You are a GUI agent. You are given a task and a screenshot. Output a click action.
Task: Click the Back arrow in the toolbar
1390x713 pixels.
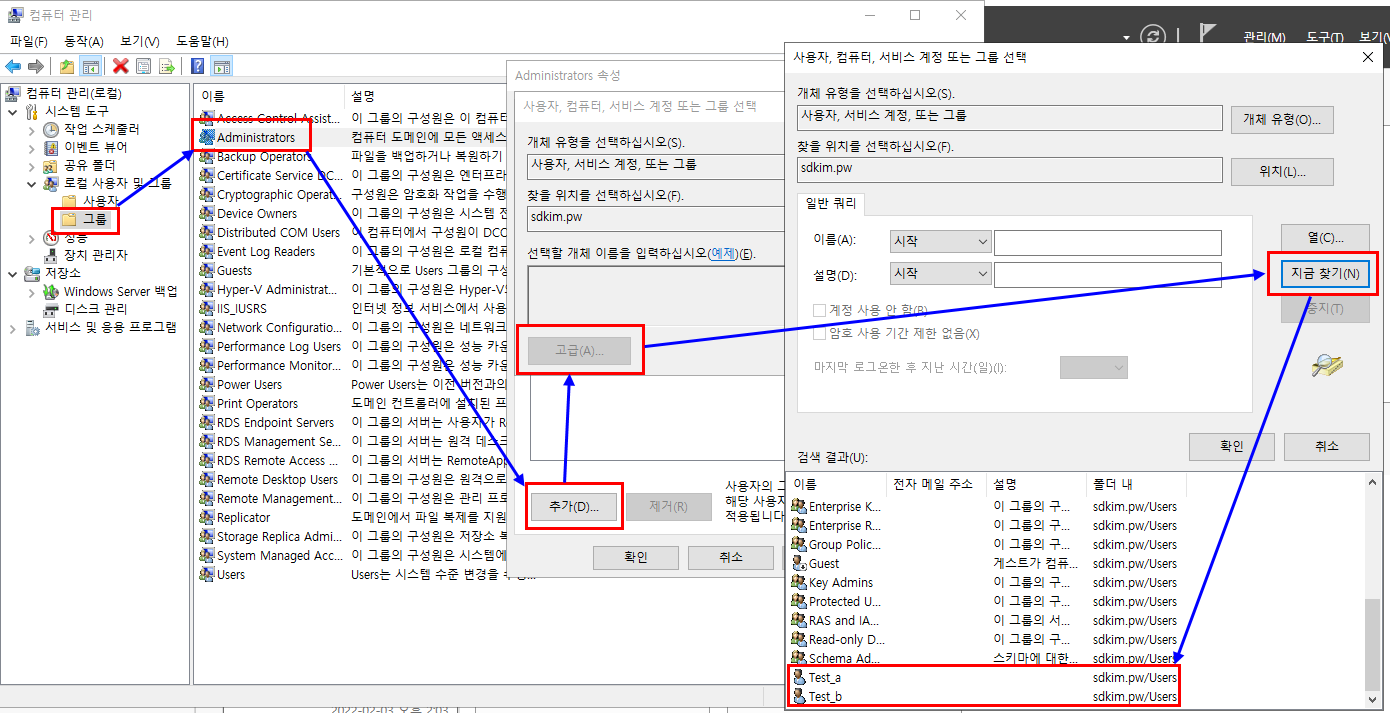tap(13, 66)
